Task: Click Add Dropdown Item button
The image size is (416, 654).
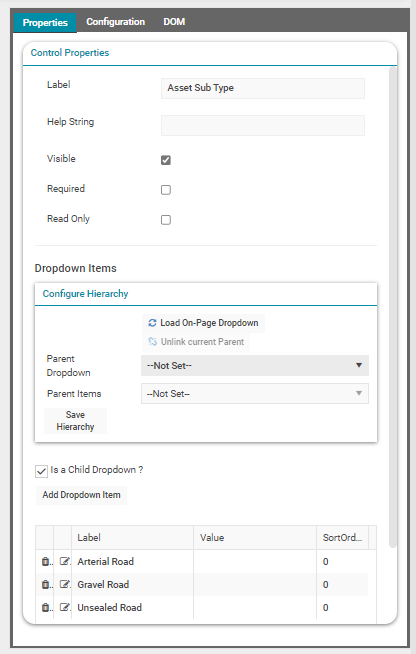Action: pos(81,495)
